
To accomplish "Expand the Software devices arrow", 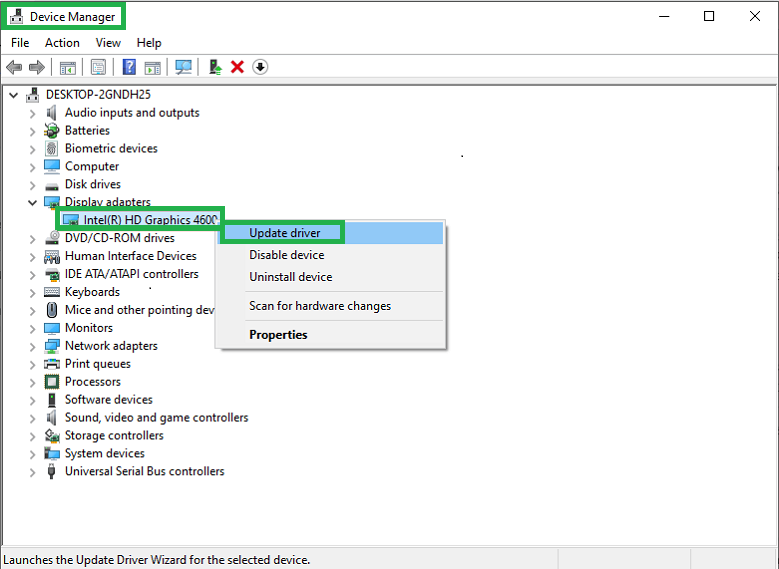I will 32,401.
